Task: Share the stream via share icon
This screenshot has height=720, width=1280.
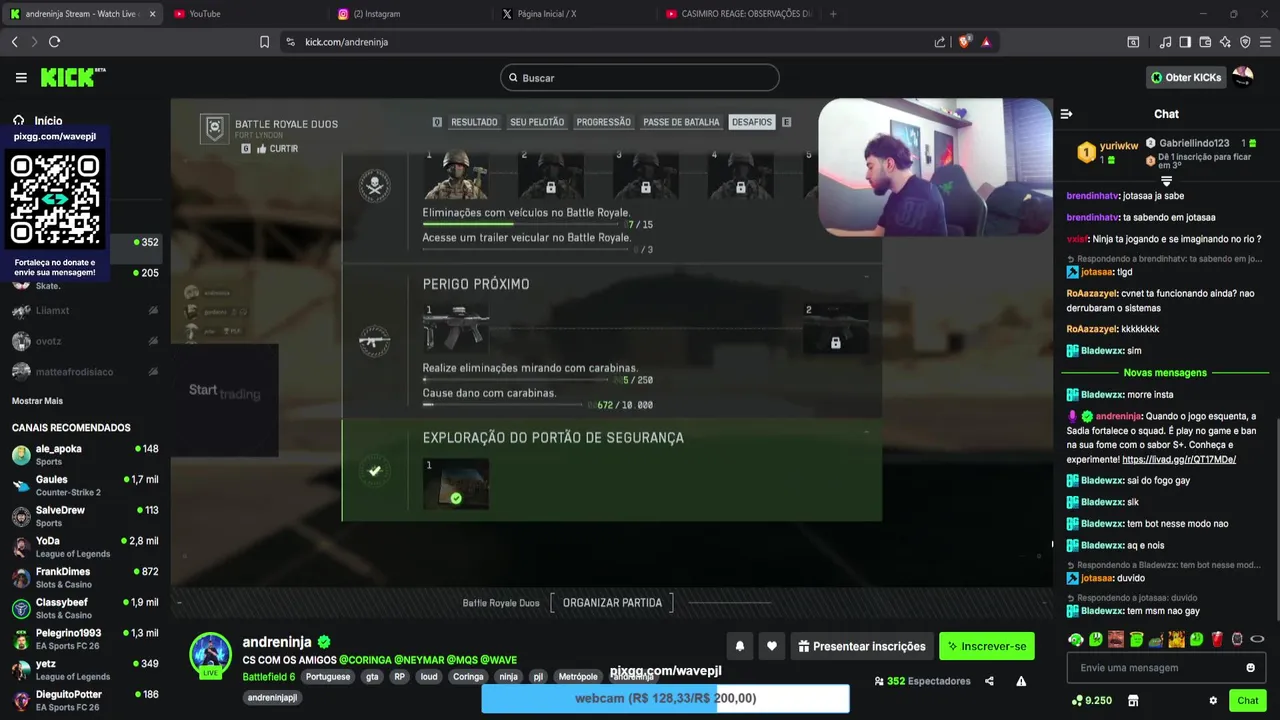Action: pos(989,681)
